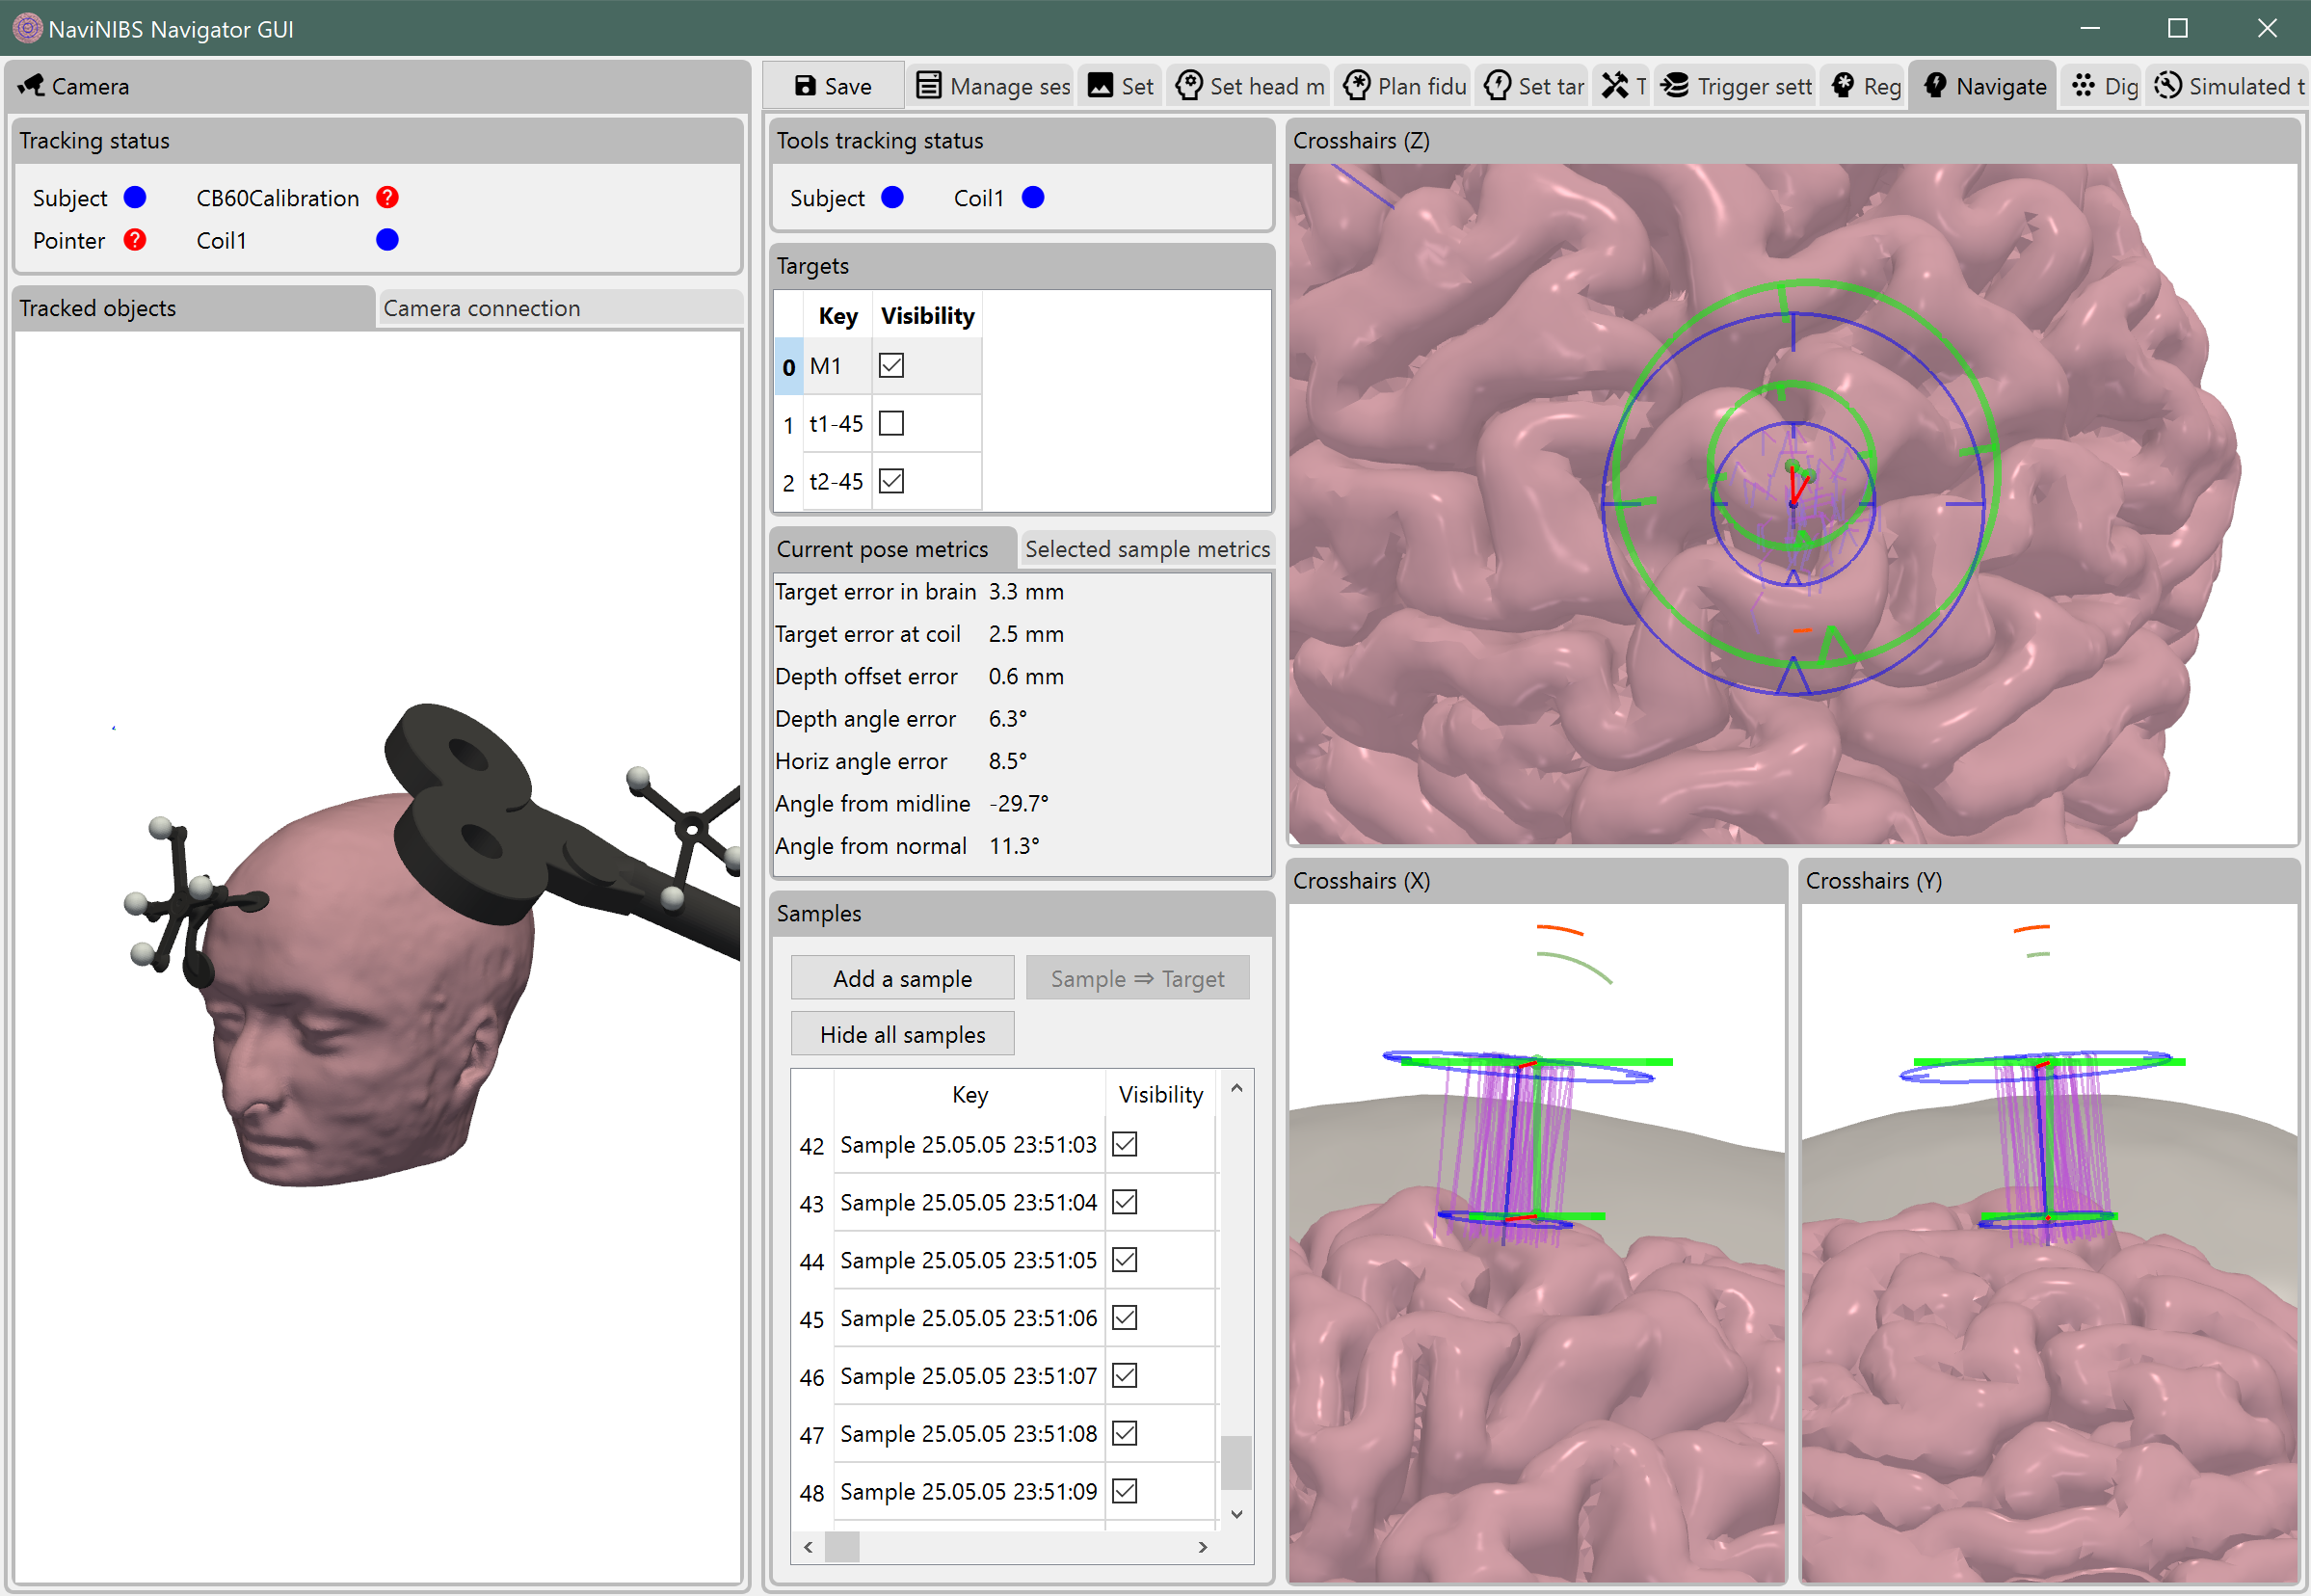Click the Target error in brain value
Image resolution: width=2311 pixels, height=1596 pixels.
coord(1027,592)
